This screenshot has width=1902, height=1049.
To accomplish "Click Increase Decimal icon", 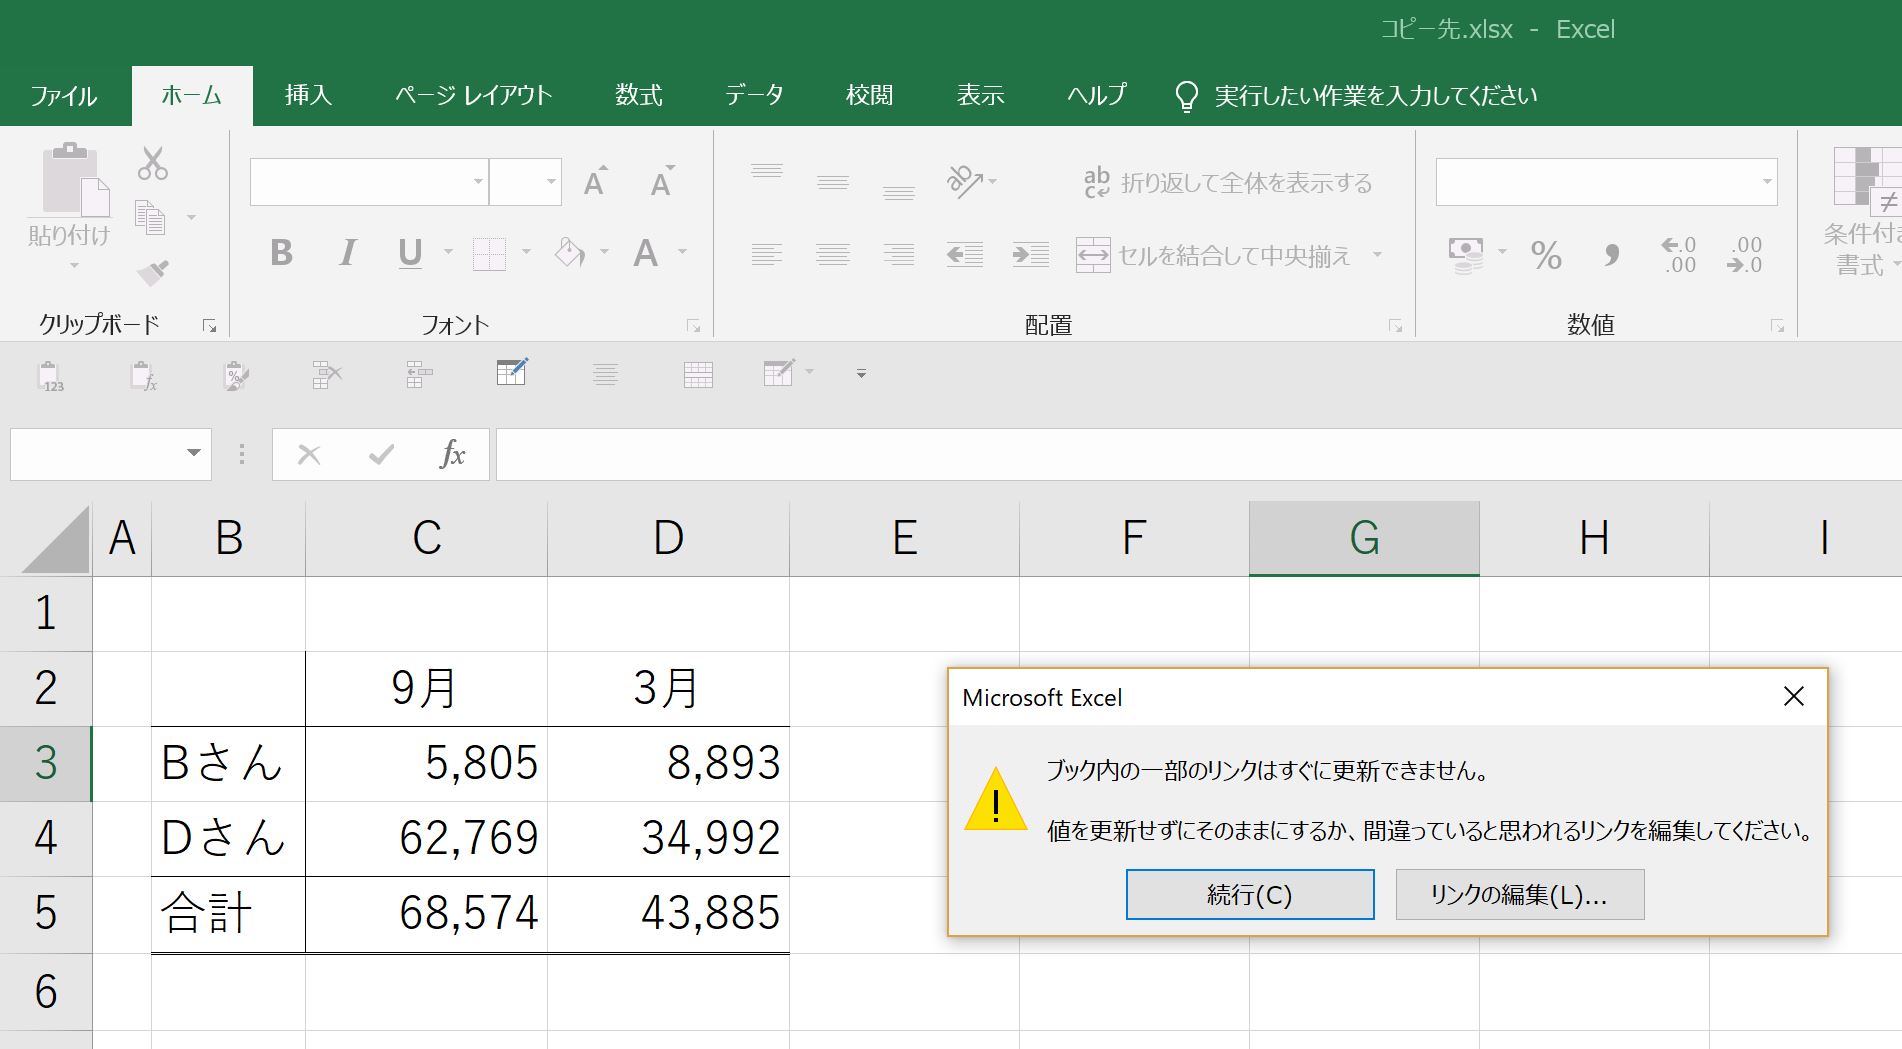I will [x=1678, y=255].
